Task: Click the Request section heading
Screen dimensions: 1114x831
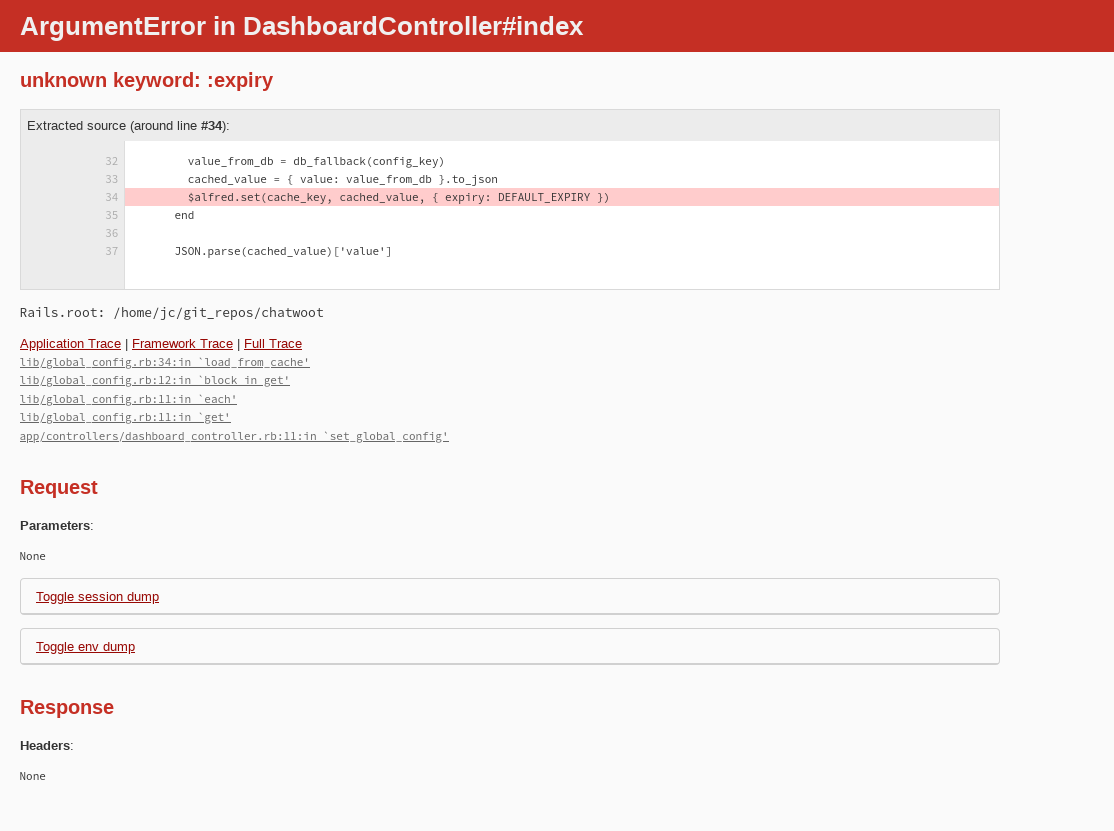Action: tap(58, 487)
